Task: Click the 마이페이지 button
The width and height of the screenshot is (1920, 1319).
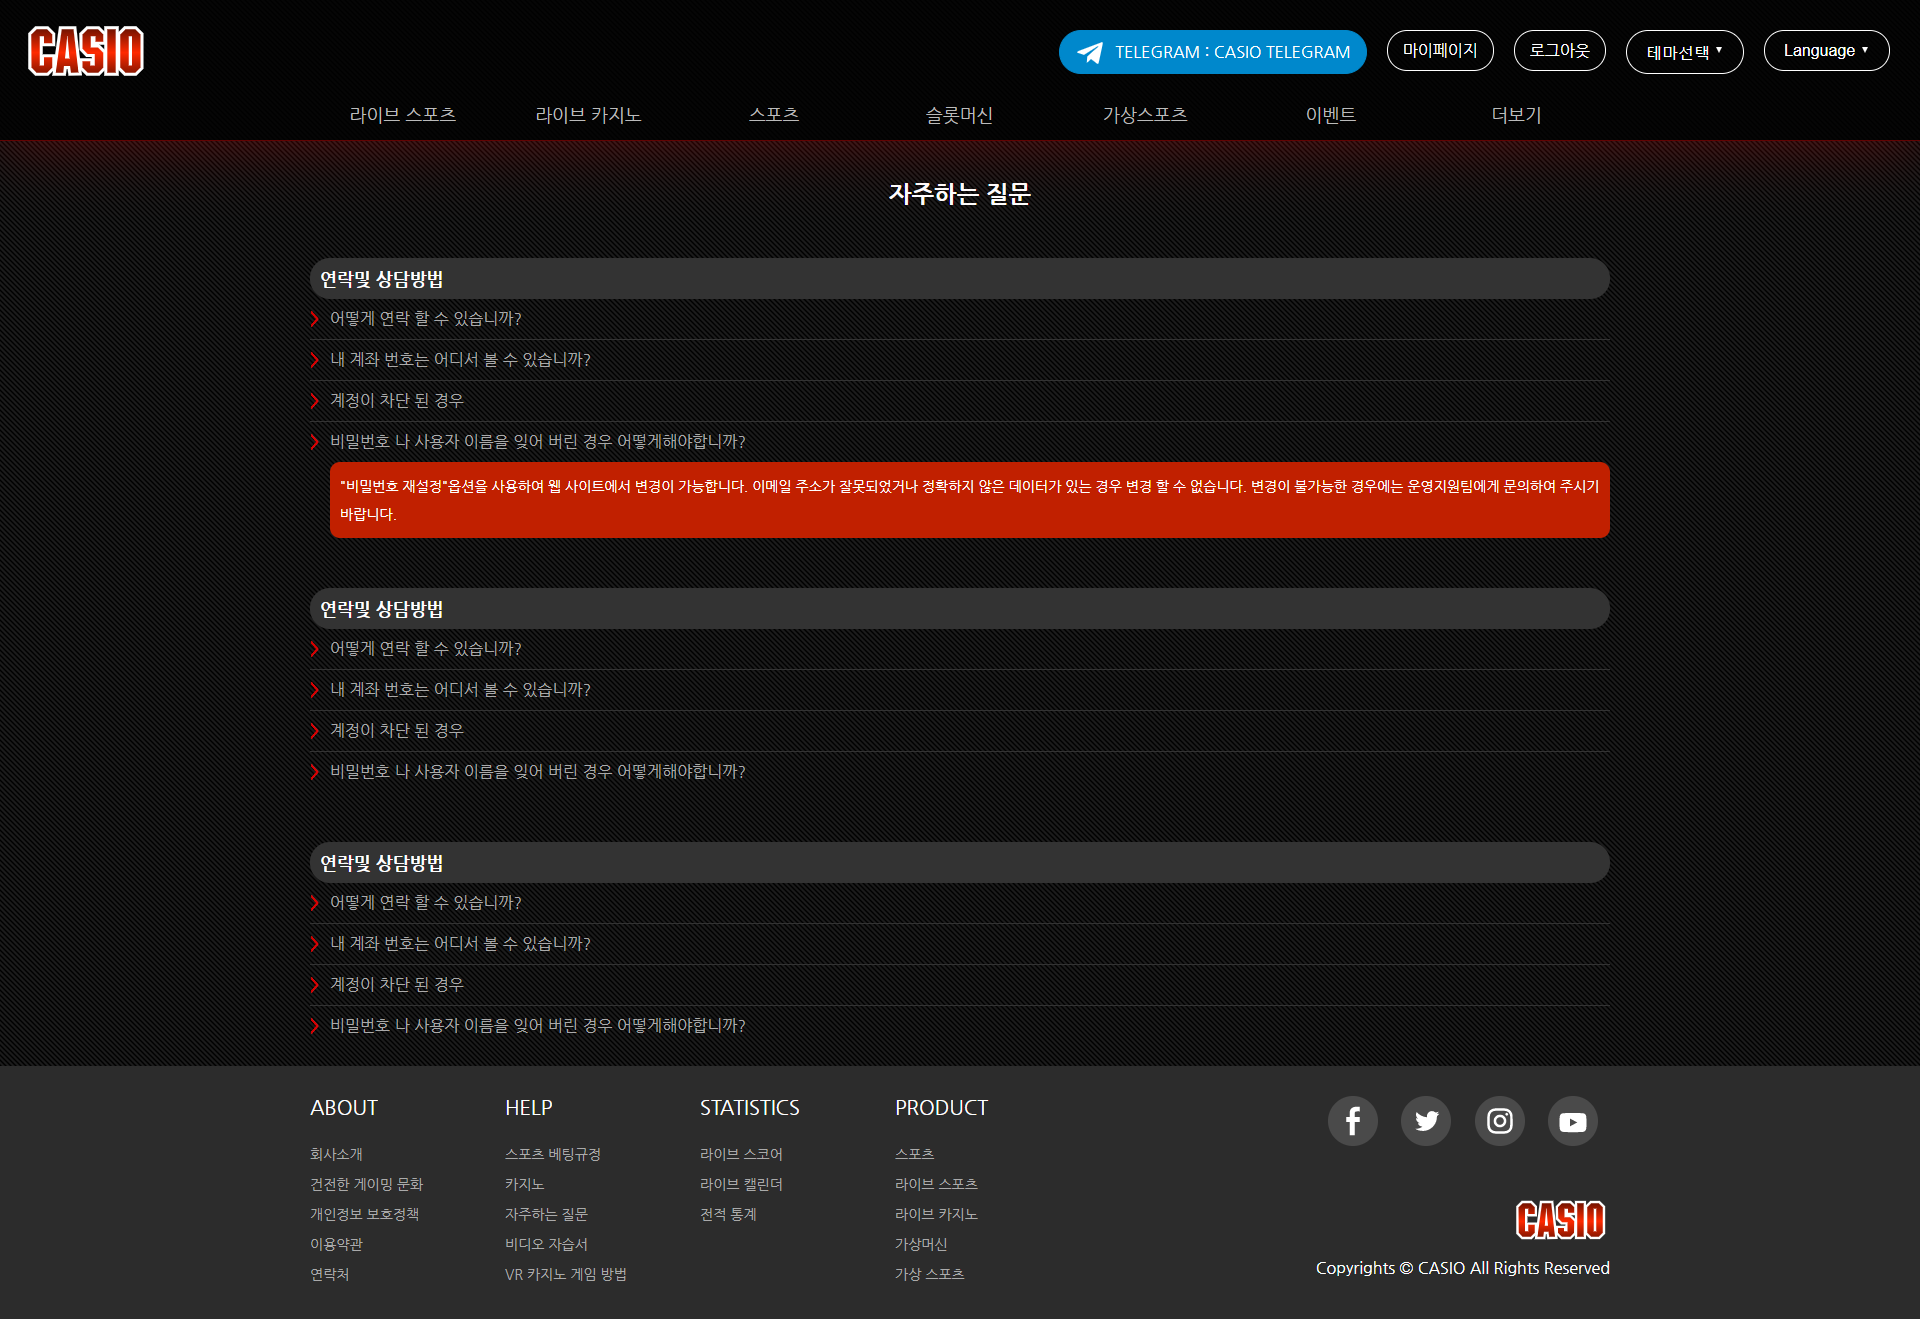Action: (x=1439, y=51)
